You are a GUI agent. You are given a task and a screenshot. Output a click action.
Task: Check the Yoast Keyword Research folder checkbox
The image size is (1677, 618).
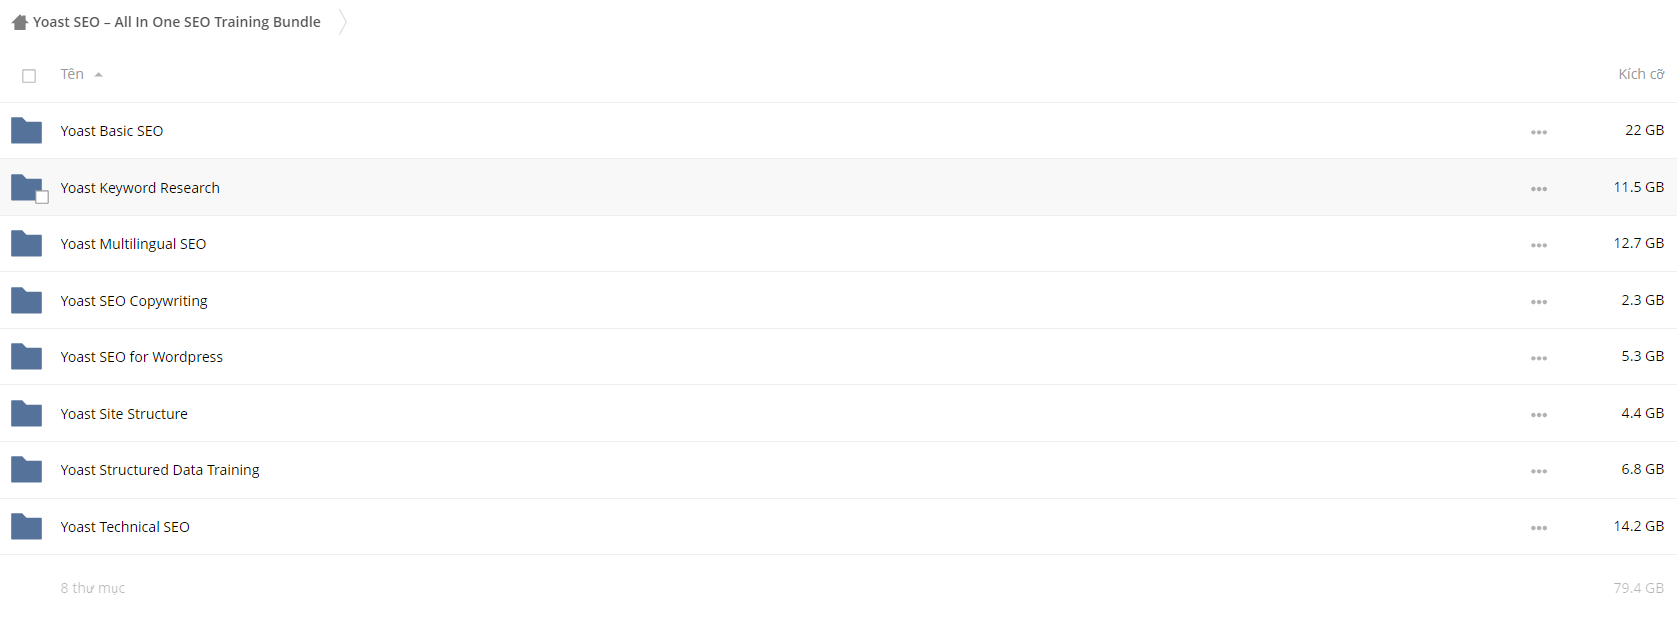(42, 197)
